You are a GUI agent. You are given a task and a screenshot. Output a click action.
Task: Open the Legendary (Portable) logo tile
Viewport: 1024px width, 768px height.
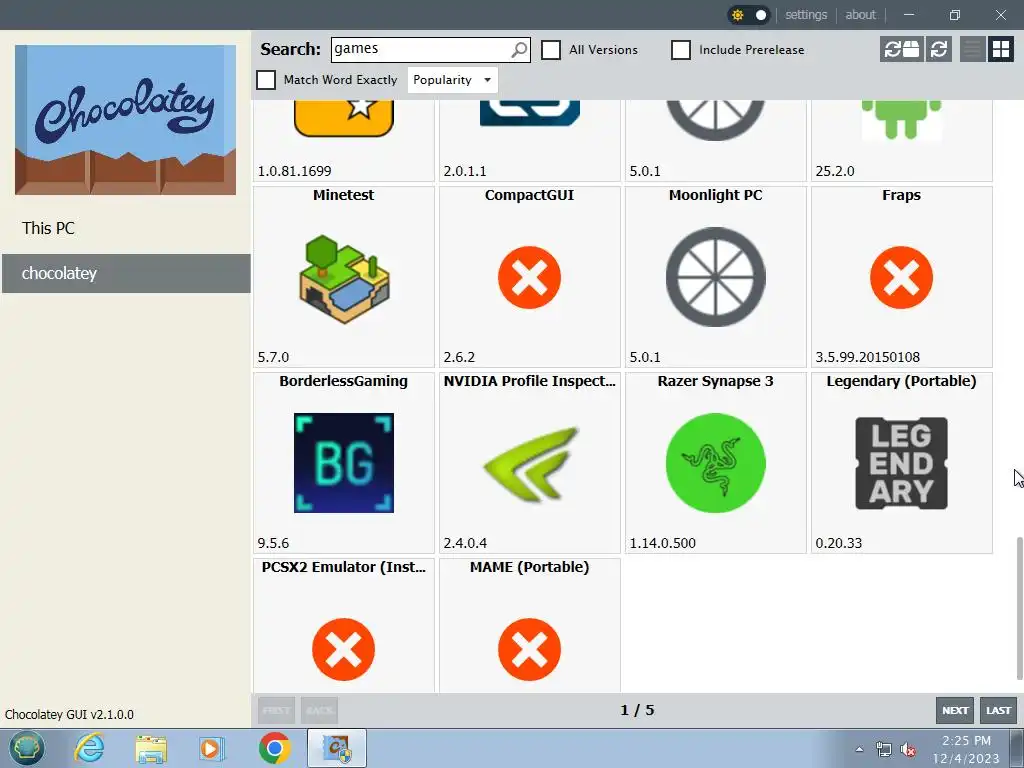pos(901,463)
